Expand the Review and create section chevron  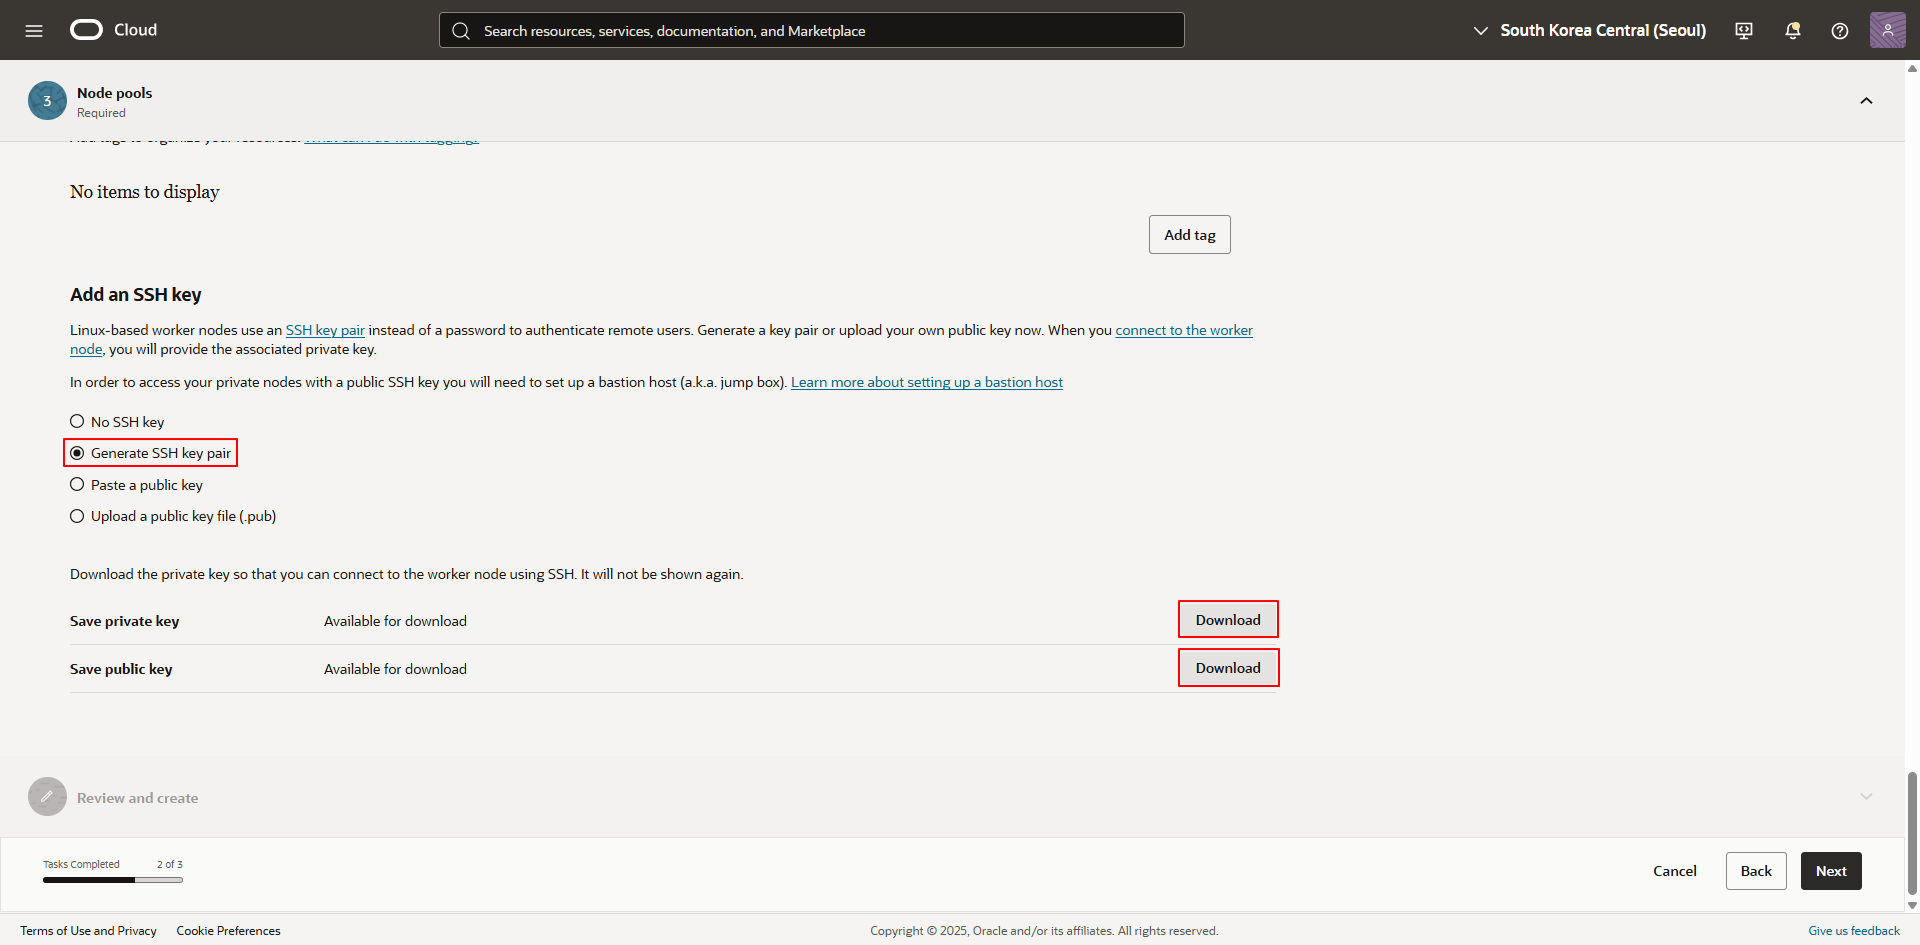click(1866, 797)
